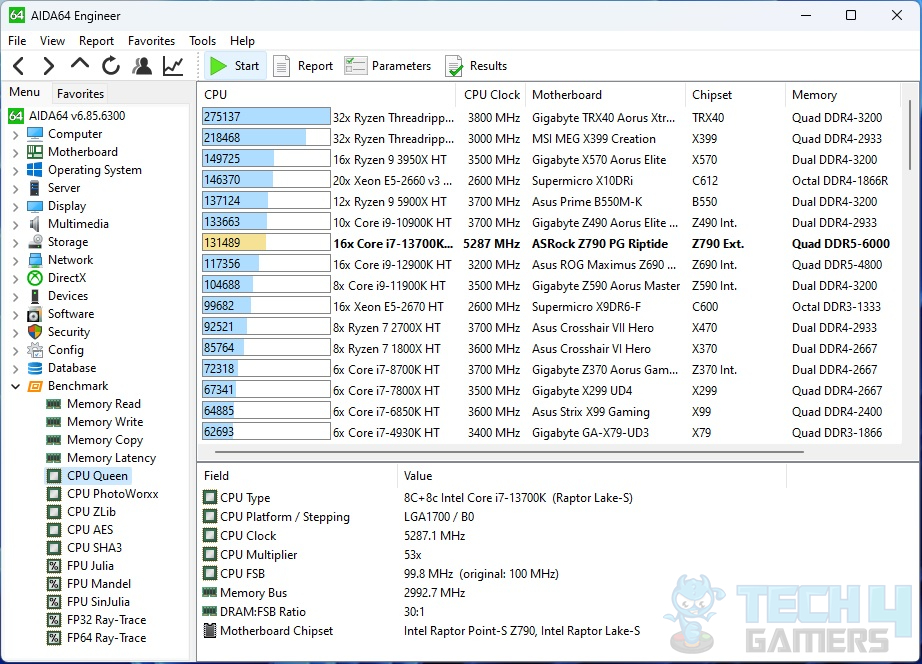Expand the Server tree node
This screenshot has width=922, height=664.
click(x=15, y=188)
